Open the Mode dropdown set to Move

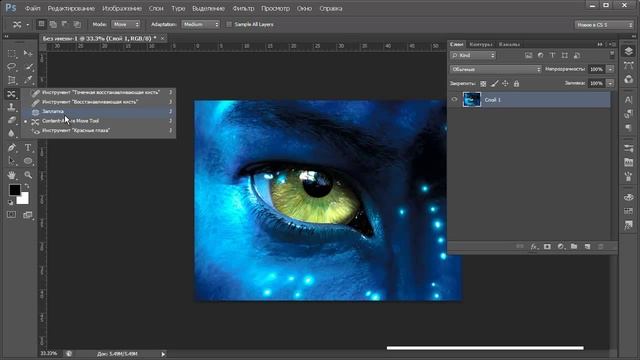pos(125,24)
